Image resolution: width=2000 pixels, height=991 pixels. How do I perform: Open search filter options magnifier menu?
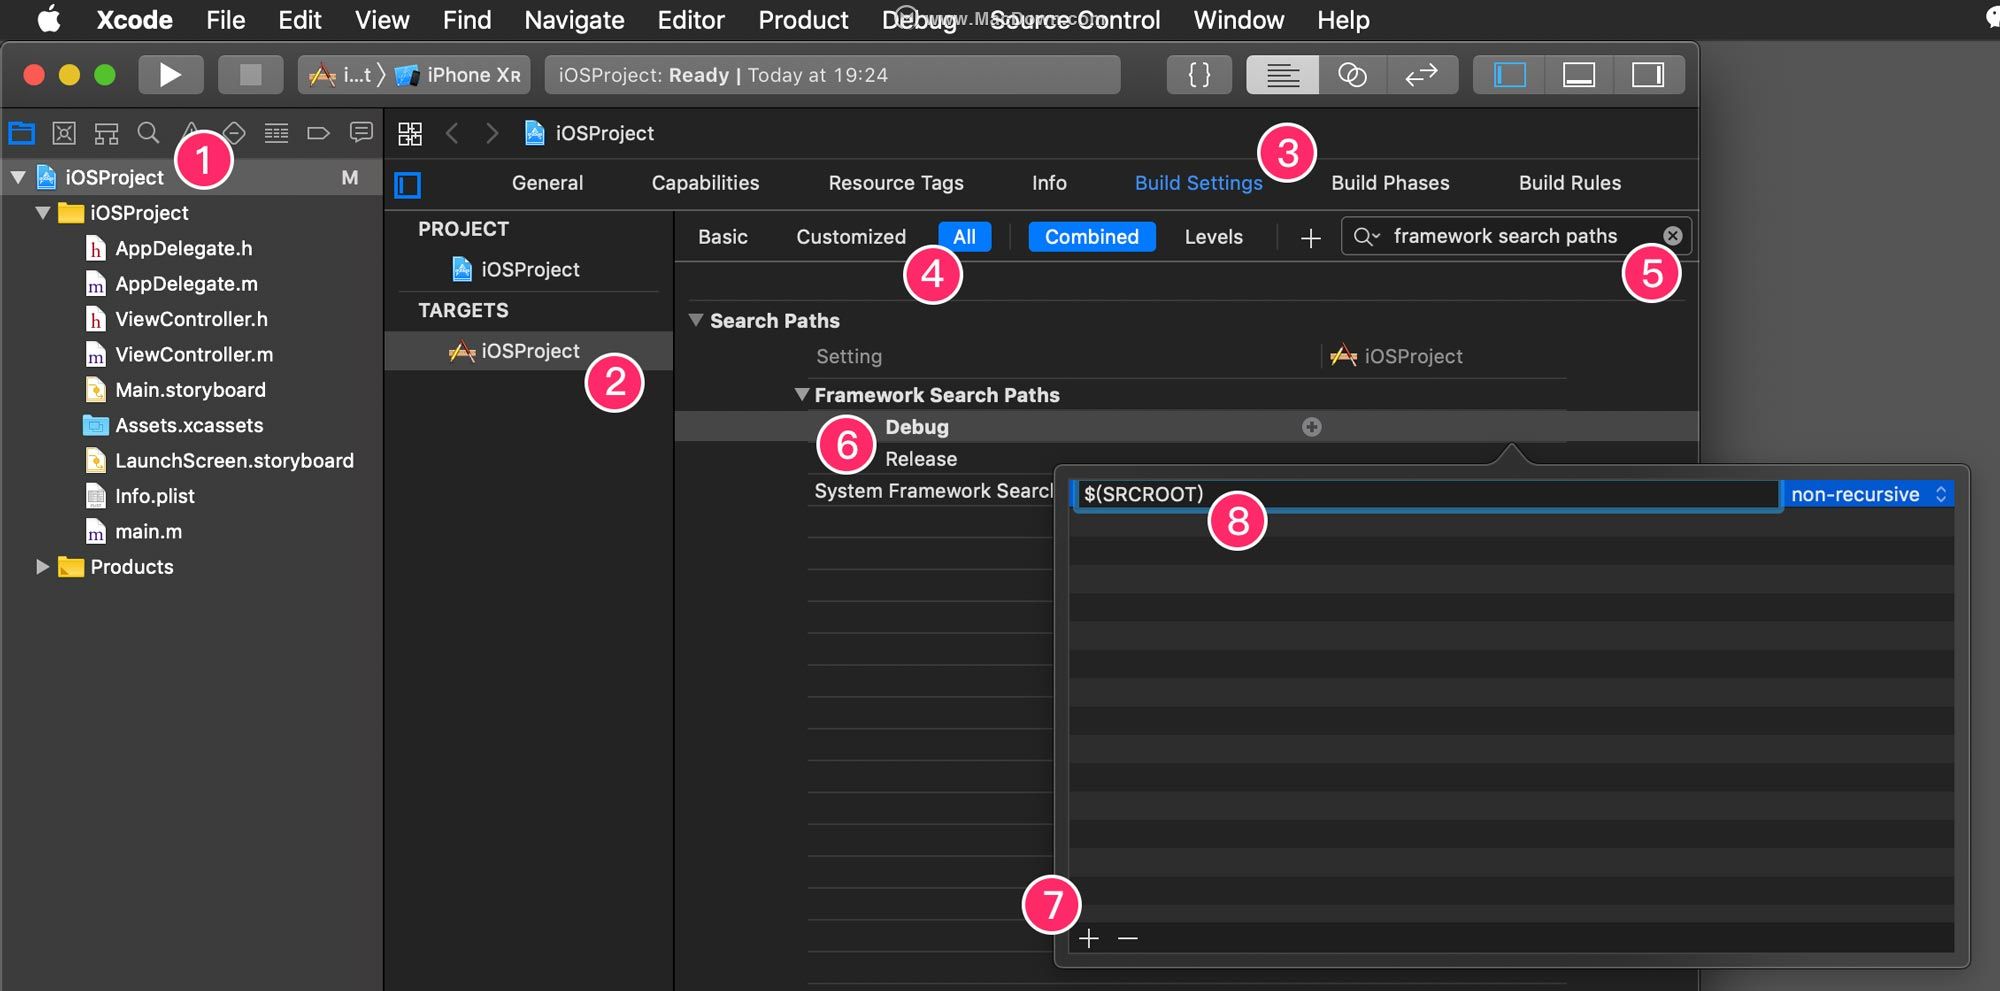(x=1366, y=237)
